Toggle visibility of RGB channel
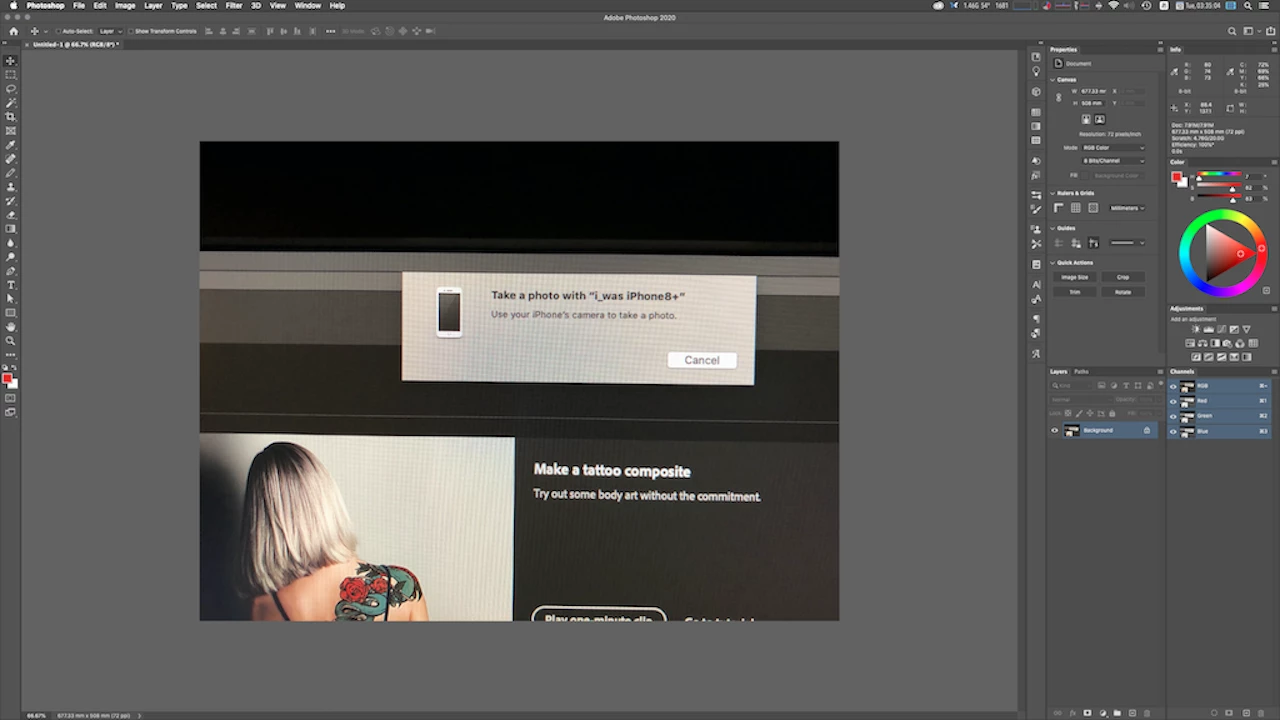Image resolution: width=1280 pixels, height=720 pixels. click(x=1173, y=385)
